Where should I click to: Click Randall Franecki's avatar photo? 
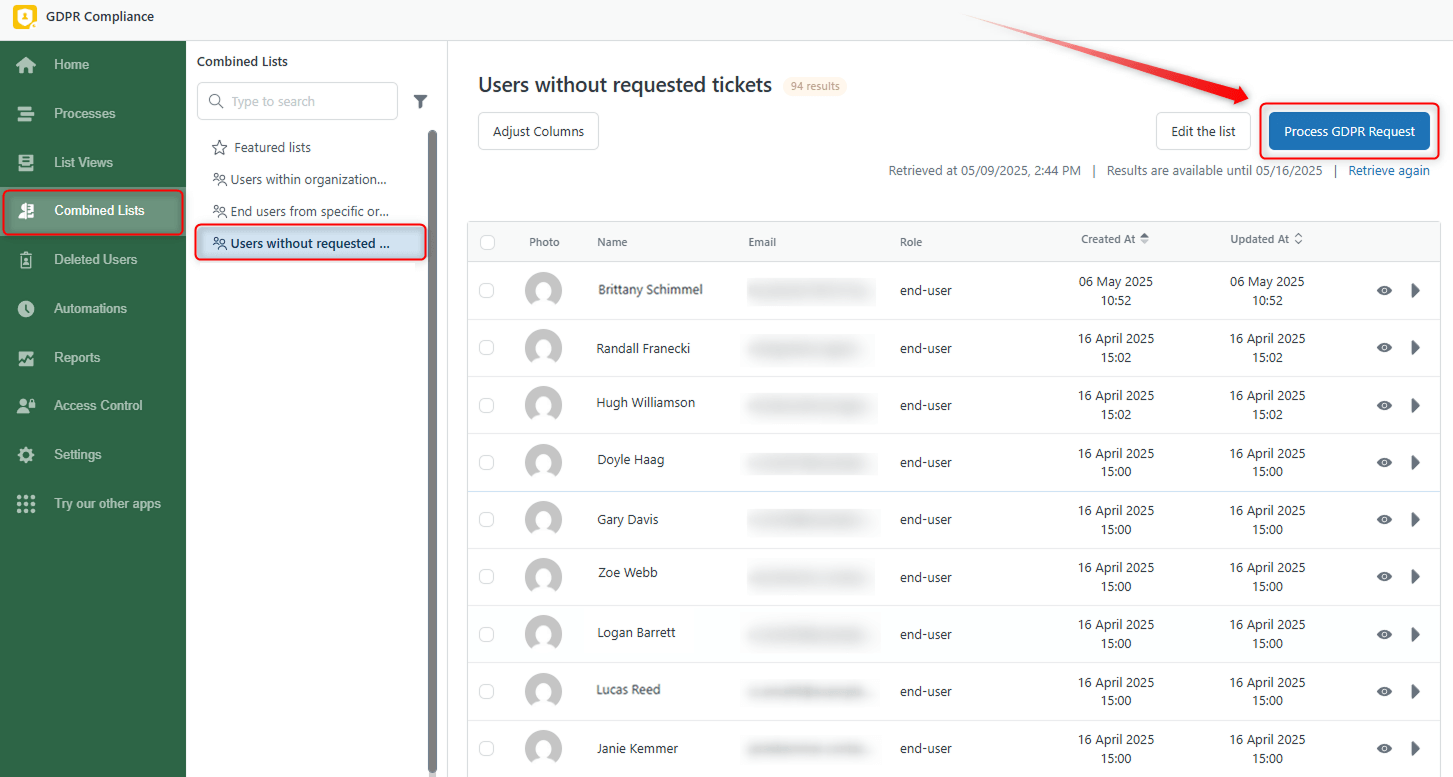tap(543, 348)
